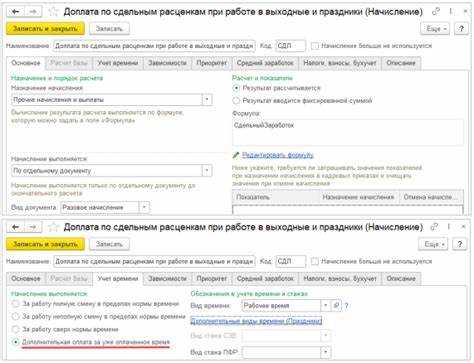The height and width of the screenshot is (363, 474).
Task: Select 'За работу неполную смену' radio option
Action: 15,316
